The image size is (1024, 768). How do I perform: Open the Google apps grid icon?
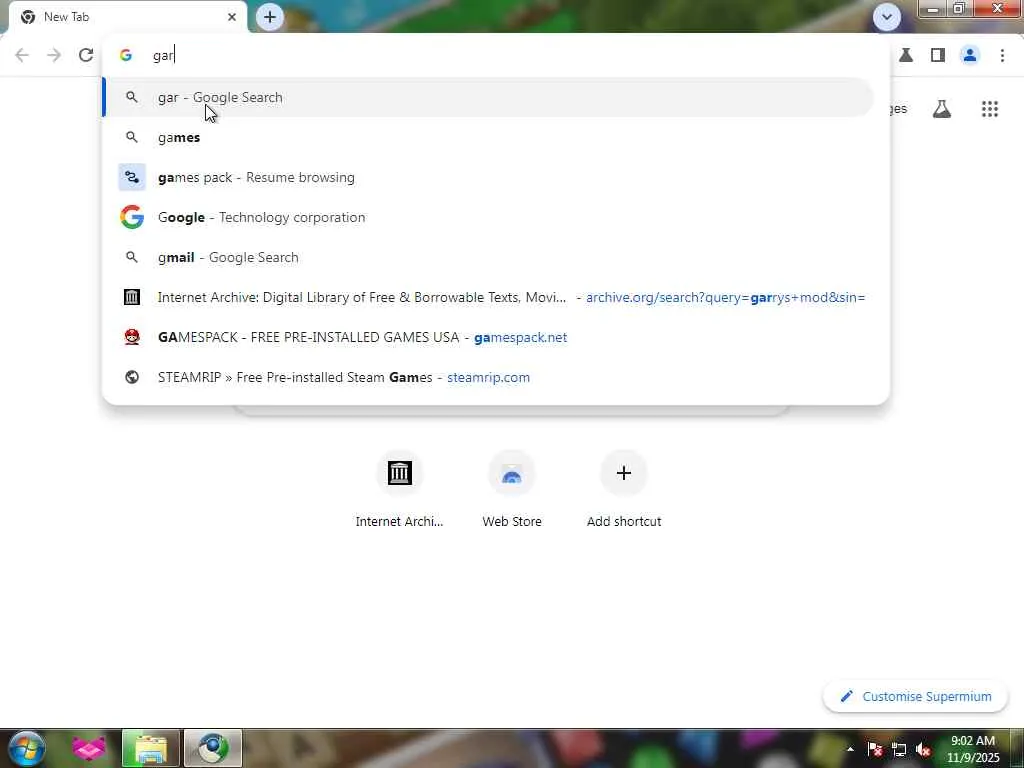[x=990, y=109]
